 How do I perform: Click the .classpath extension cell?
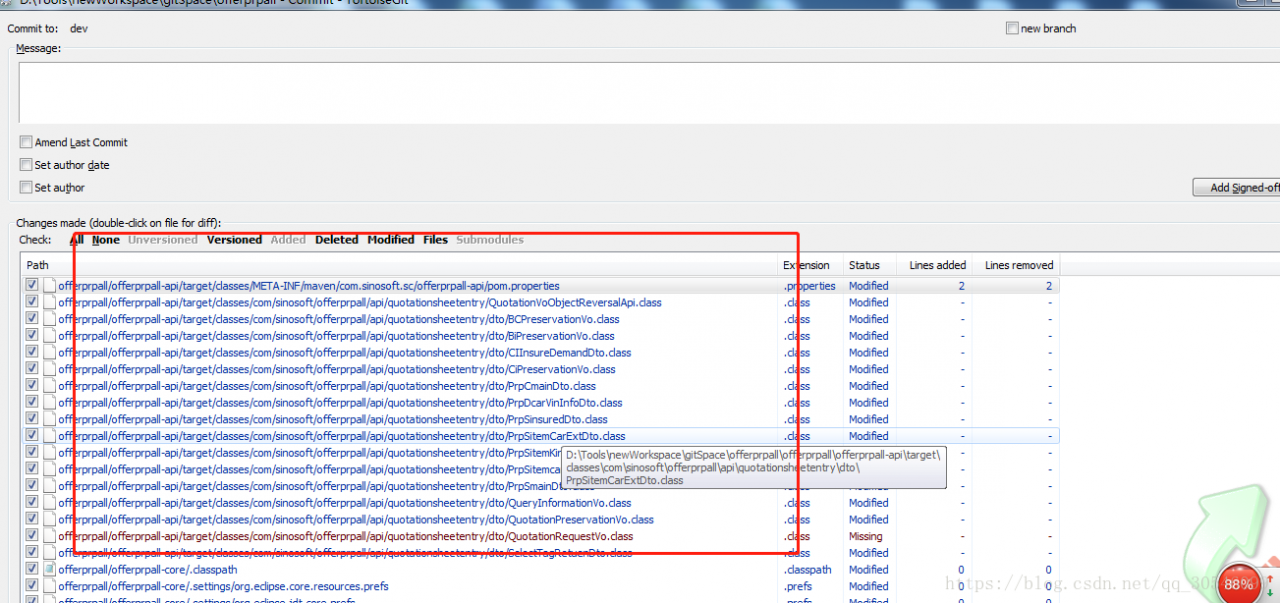807,570
